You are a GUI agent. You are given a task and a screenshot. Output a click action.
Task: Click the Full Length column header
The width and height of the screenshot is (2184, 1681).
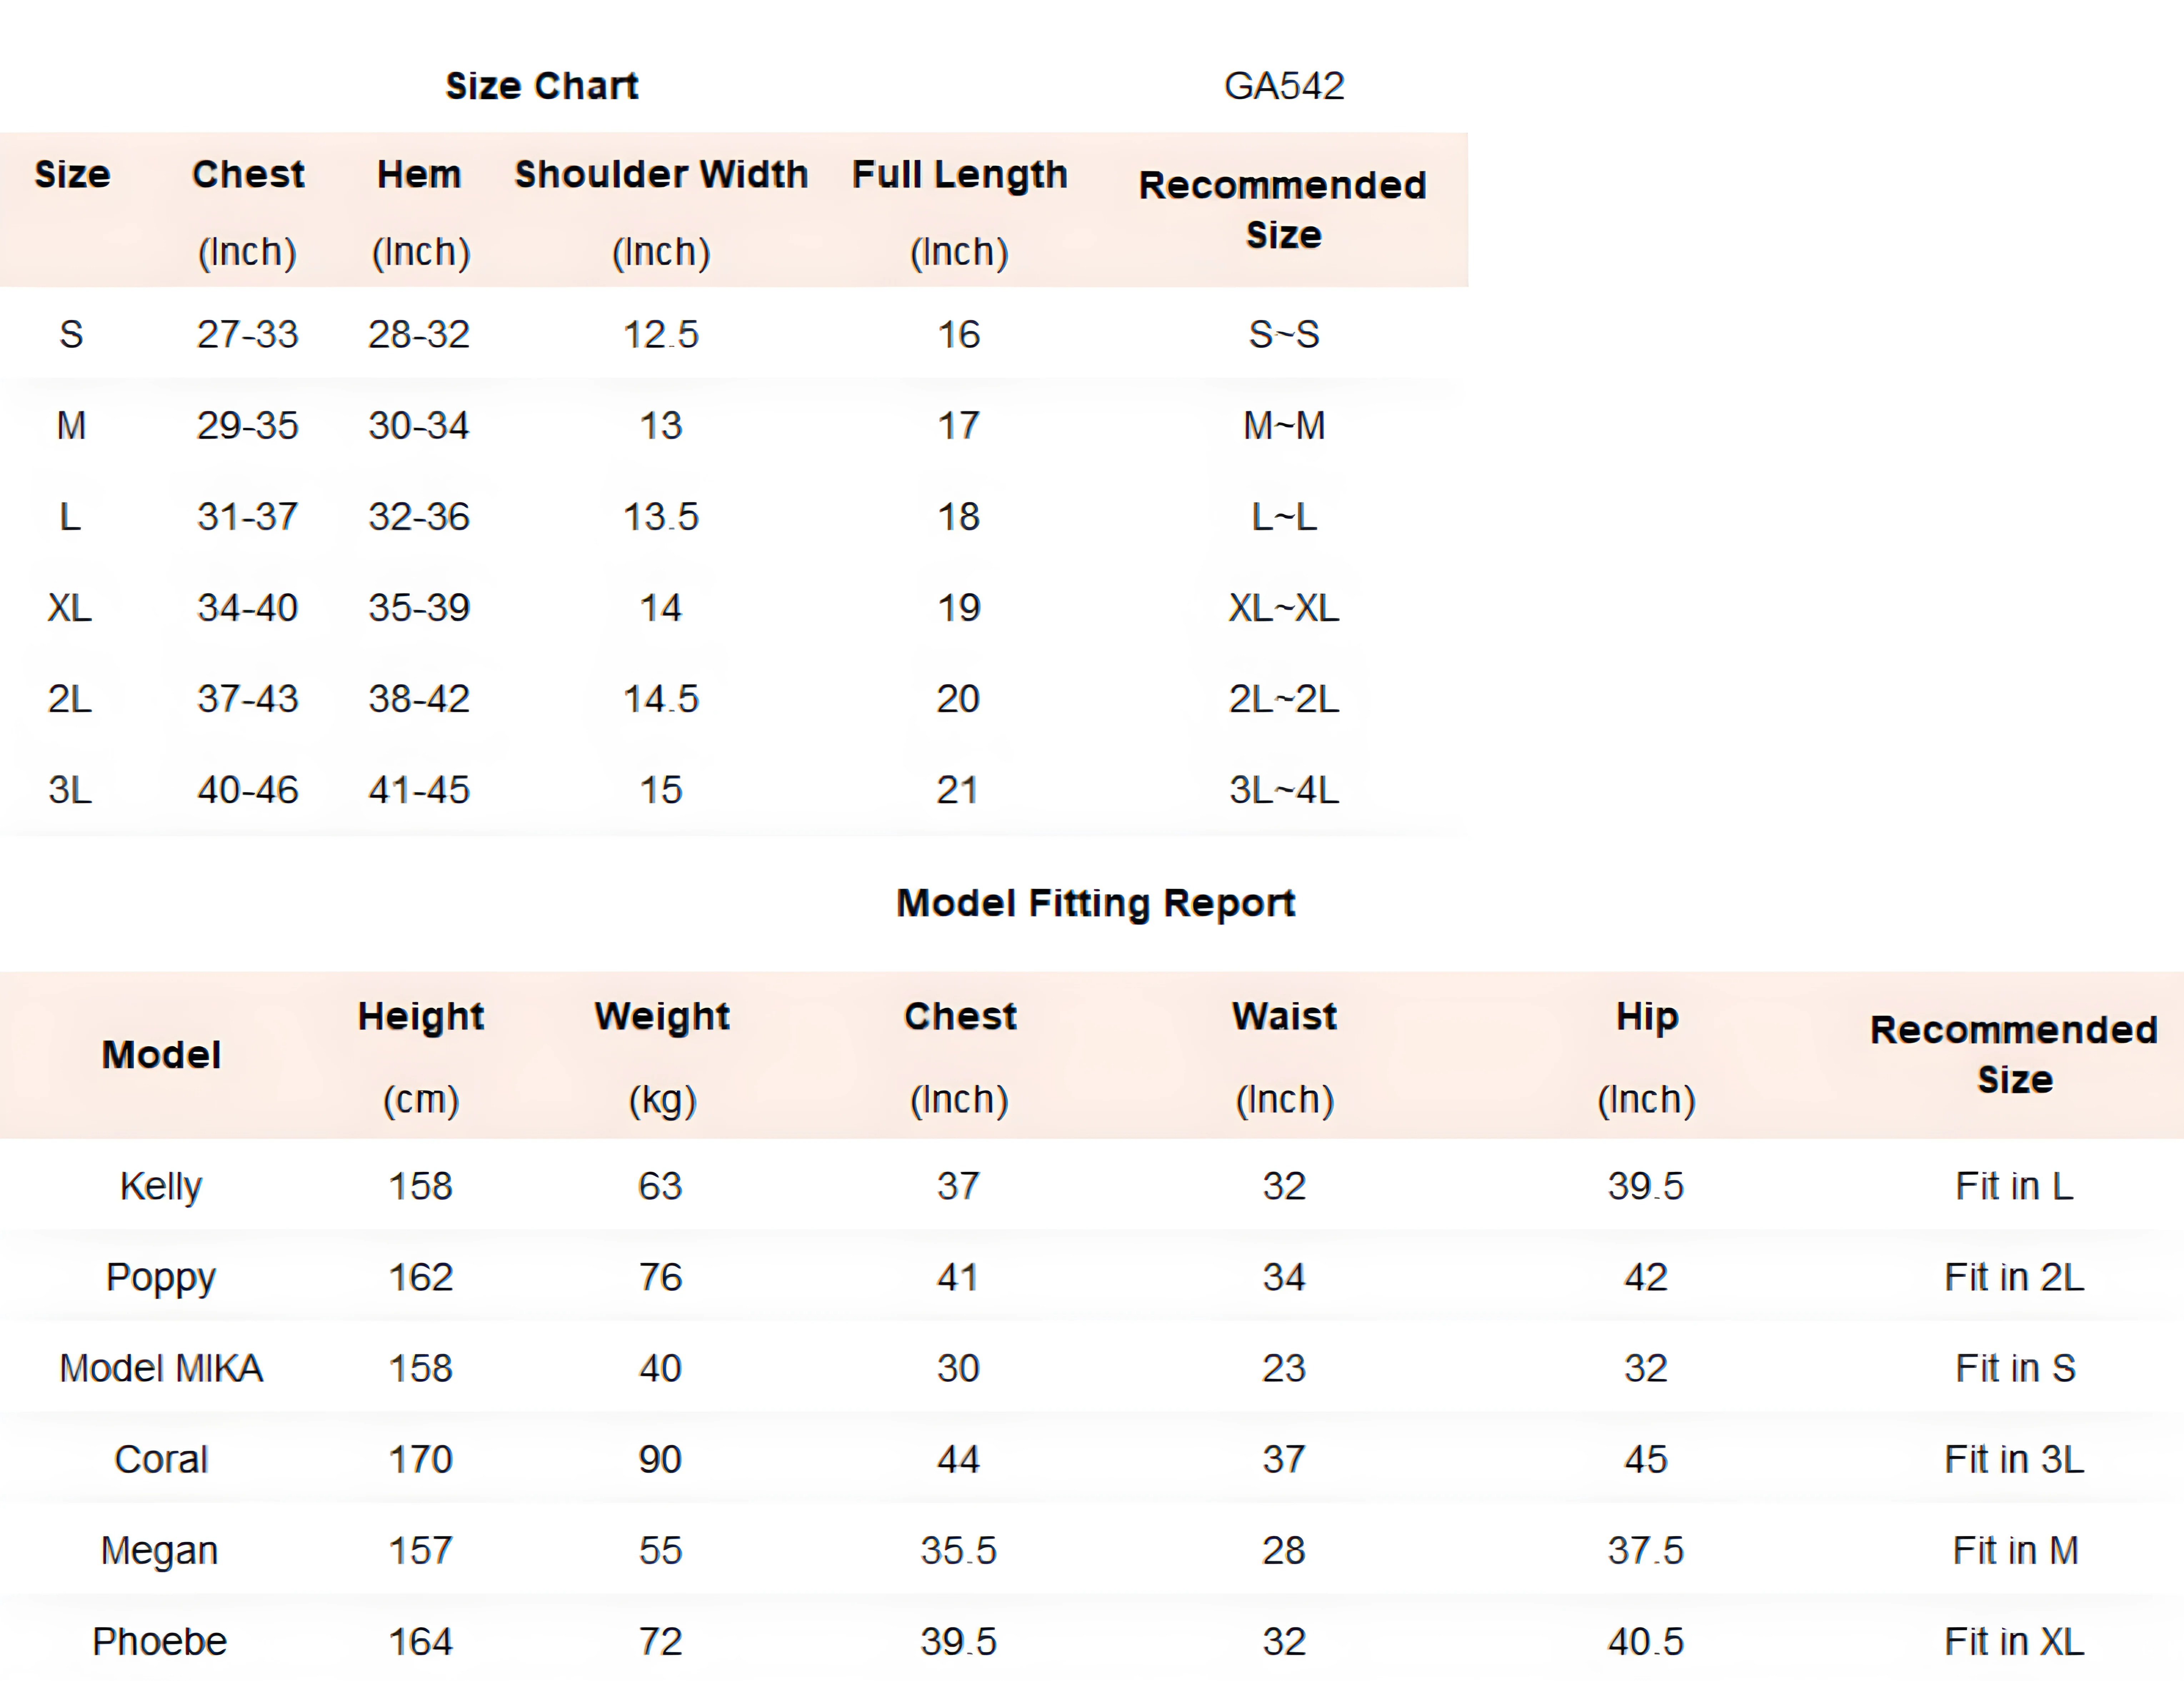tap(959, 174)
